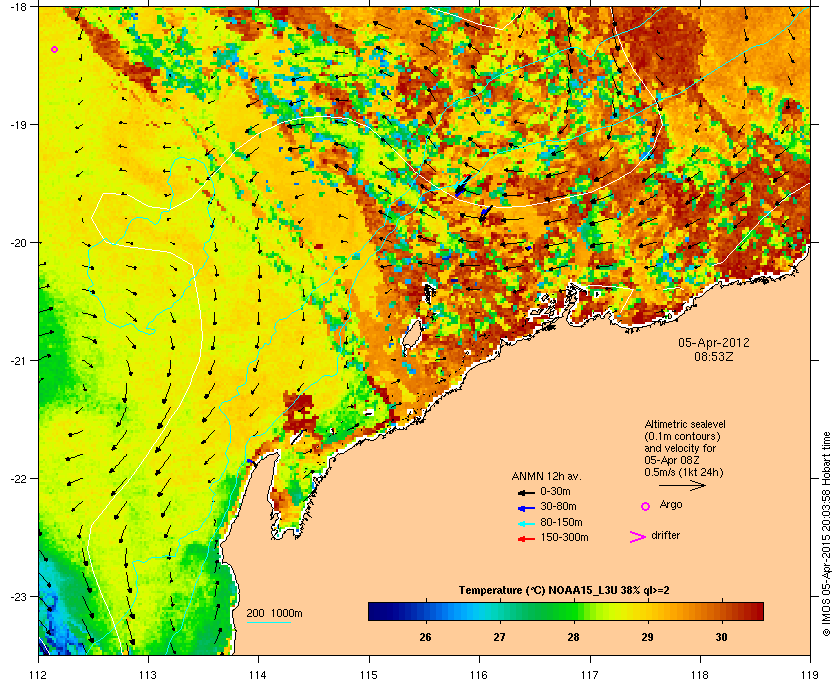Click the cyan 27°C section of colorbar
This screenshot has height=680, width=840.
pos(499,611)
